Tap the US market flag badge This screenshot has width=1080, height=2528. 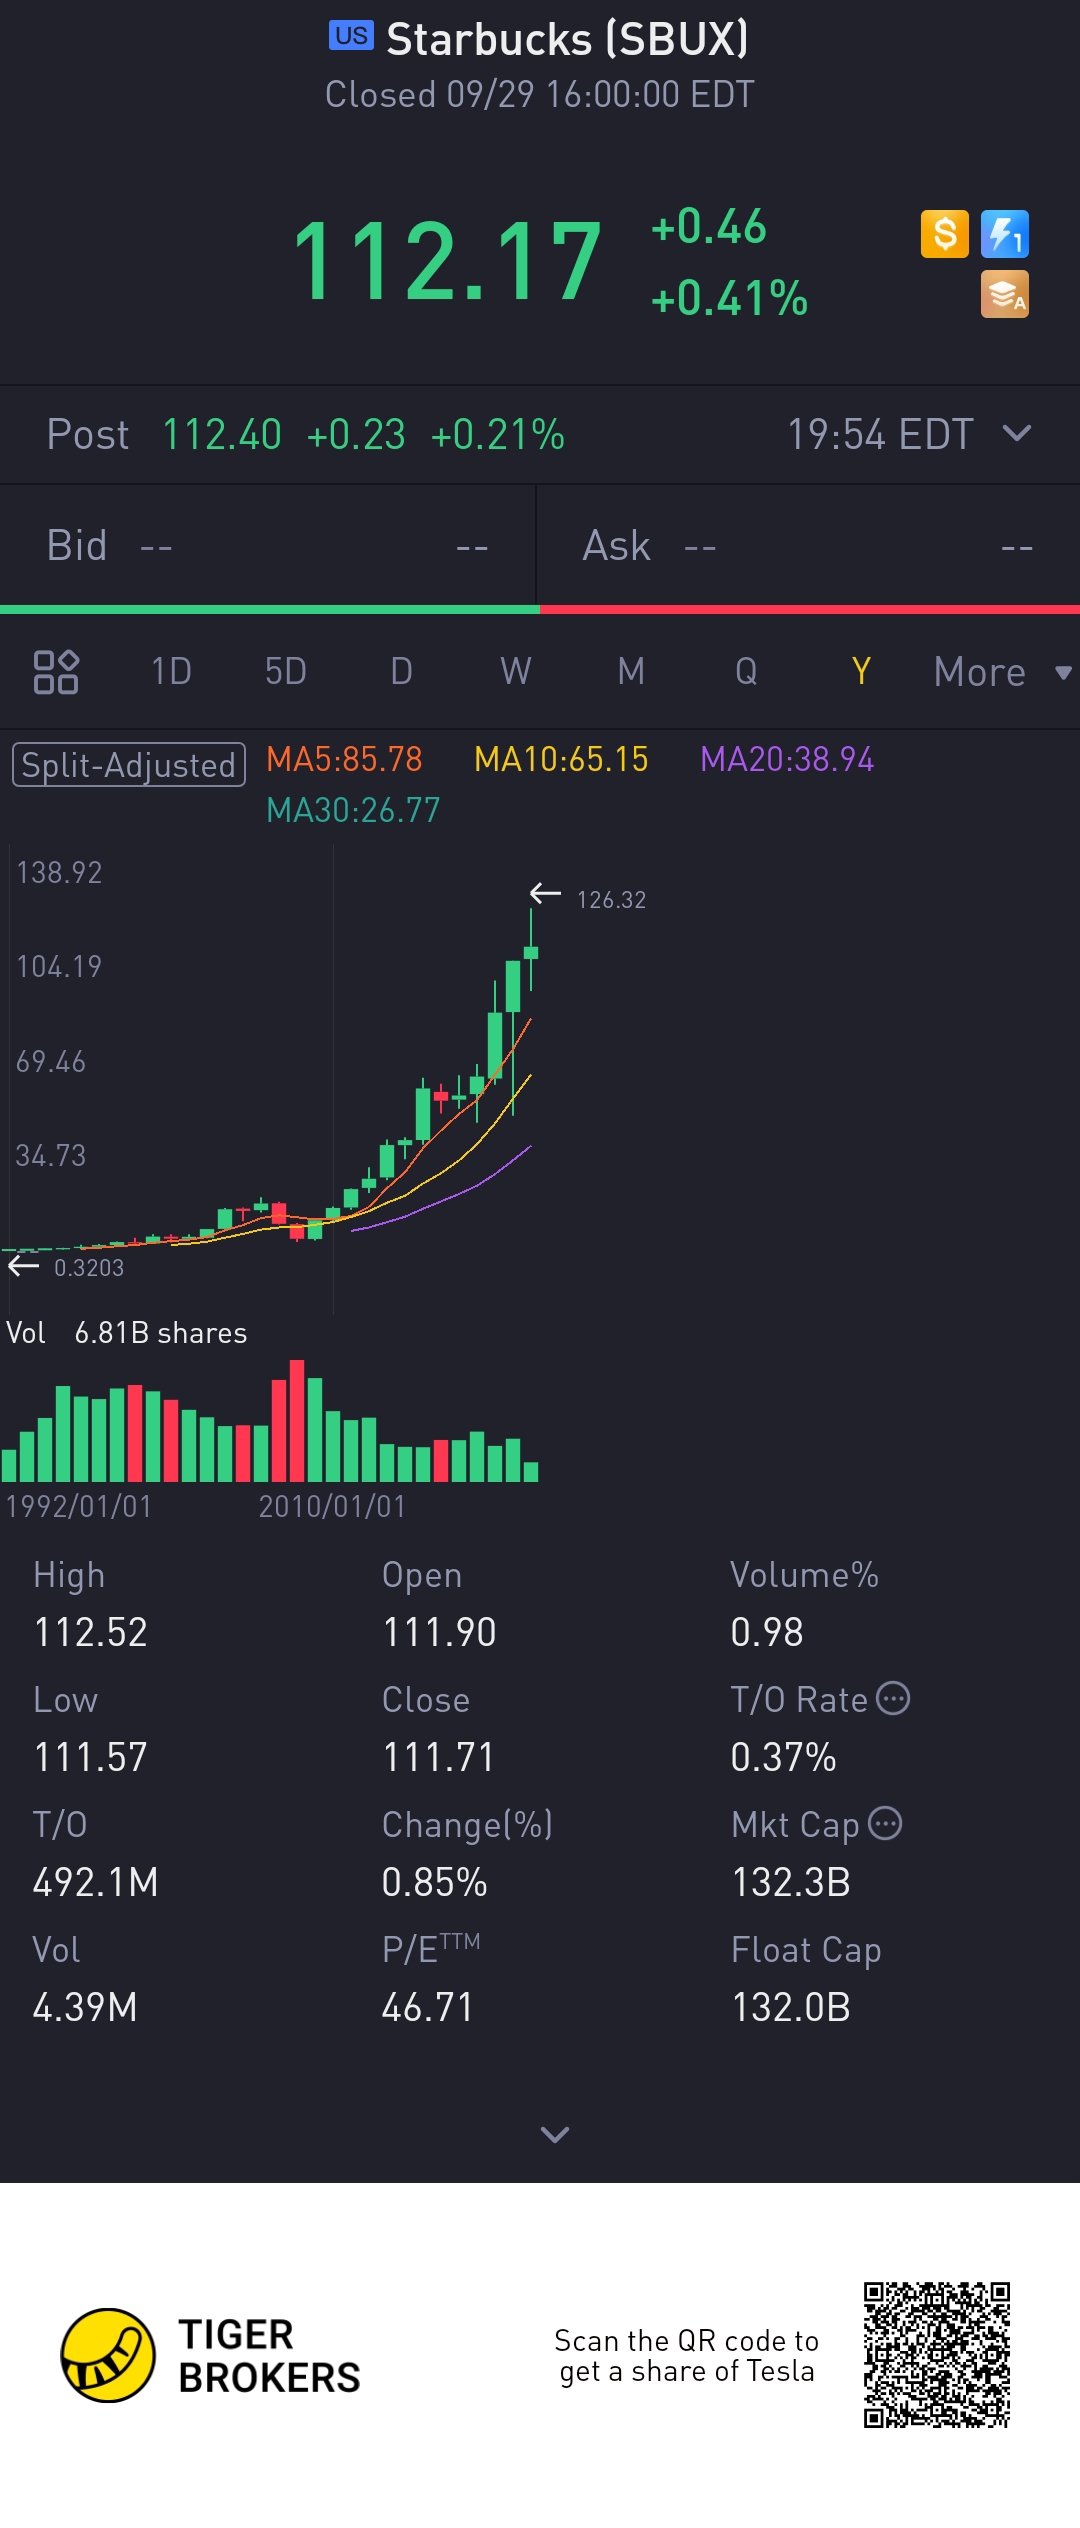(351, 36)
